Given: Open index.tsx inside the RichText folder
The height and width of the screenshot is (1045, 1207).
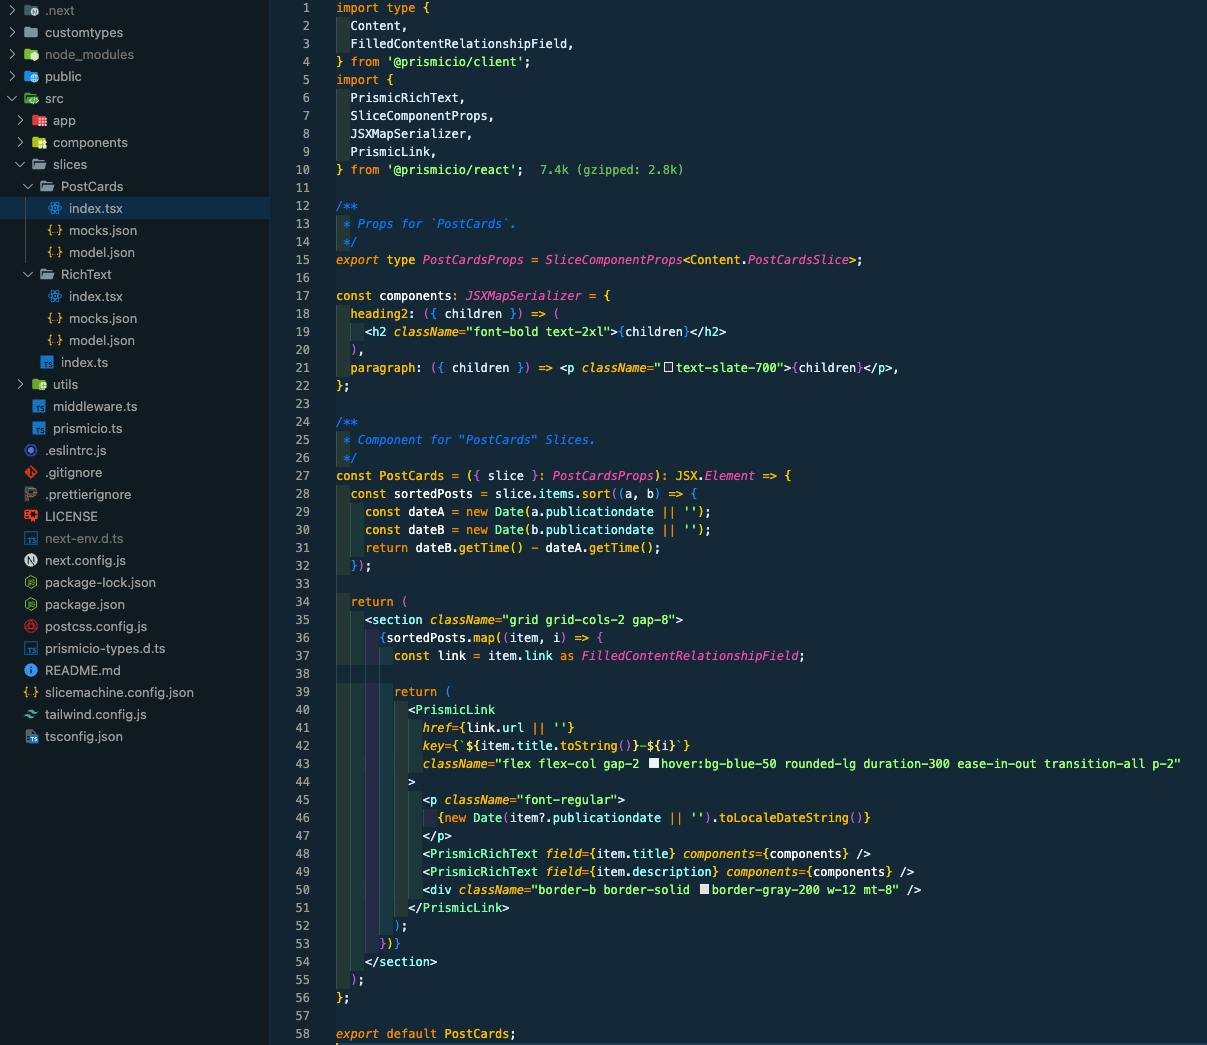Looking at the screenshot, I should tap(96, 296).
